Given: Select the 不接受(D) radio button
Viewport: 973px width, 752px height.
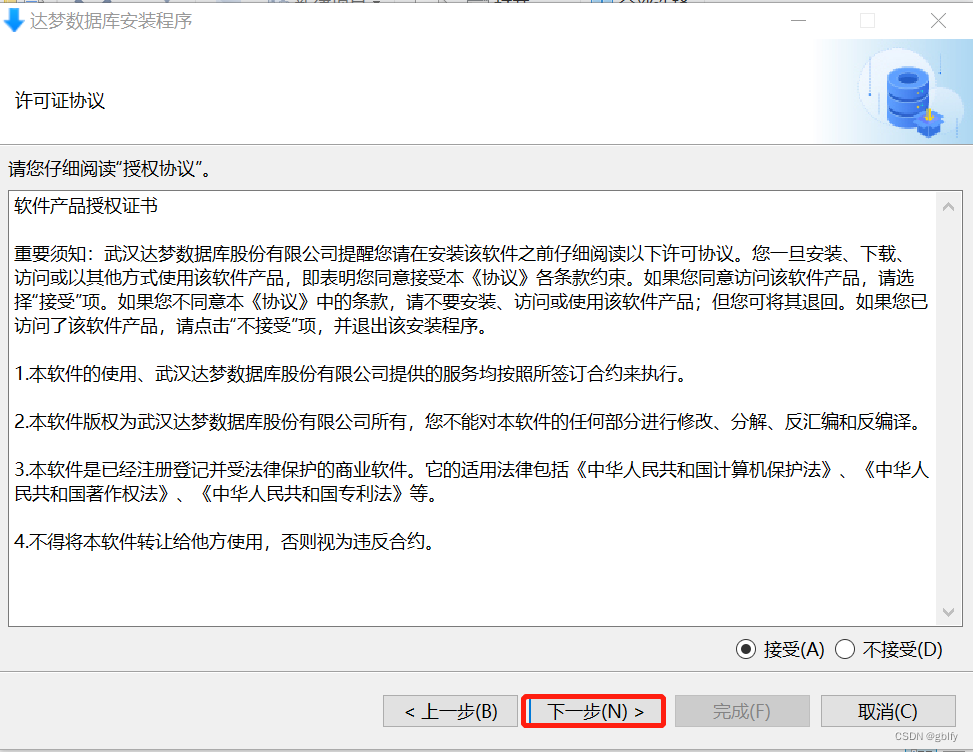Looking at the screenshot, I should point(845,650).
